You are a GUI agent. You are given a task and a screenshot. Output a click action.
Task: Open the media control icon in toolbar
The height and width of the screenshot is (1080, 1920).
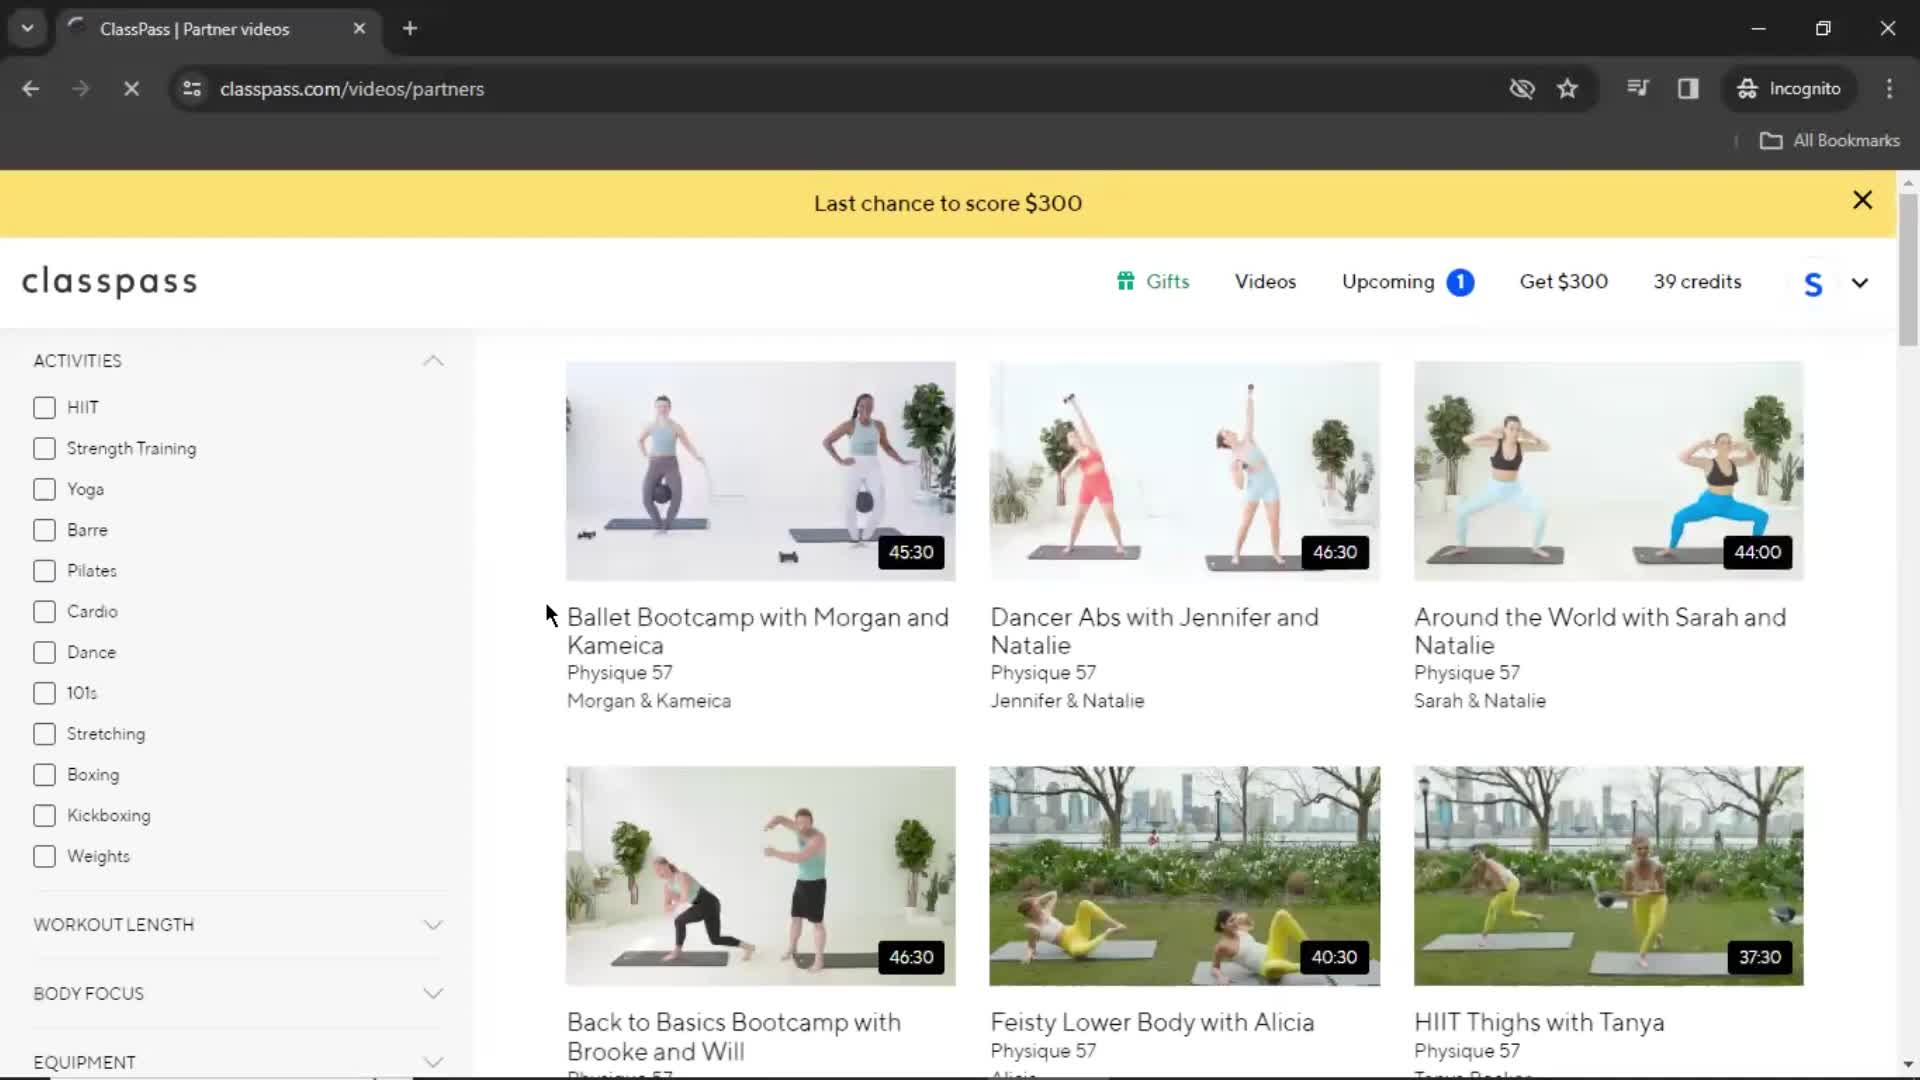pos(1638,89)
